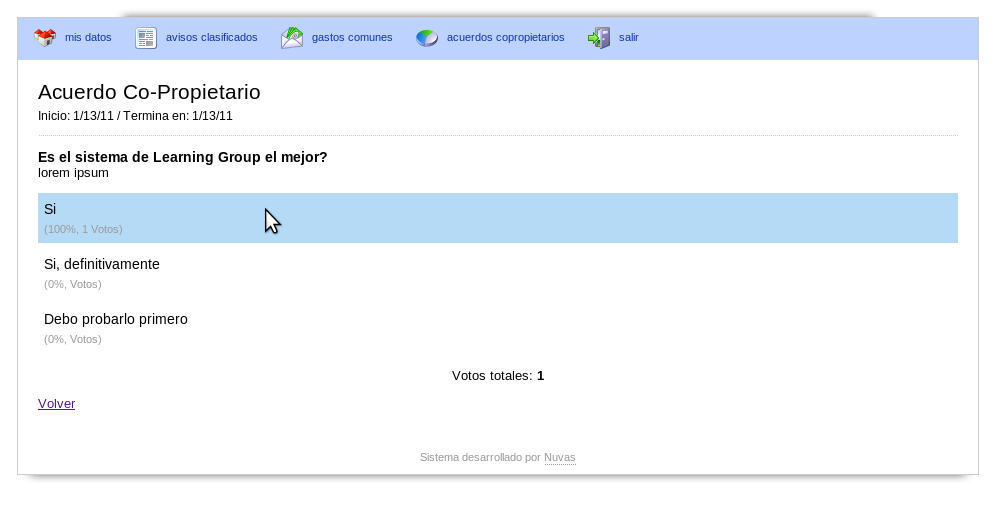Viewport: 1003px width, 510px height.
Task: Open acuerdos copropietarios menu link
Action: pyautogui.click(x=505, y=38)
